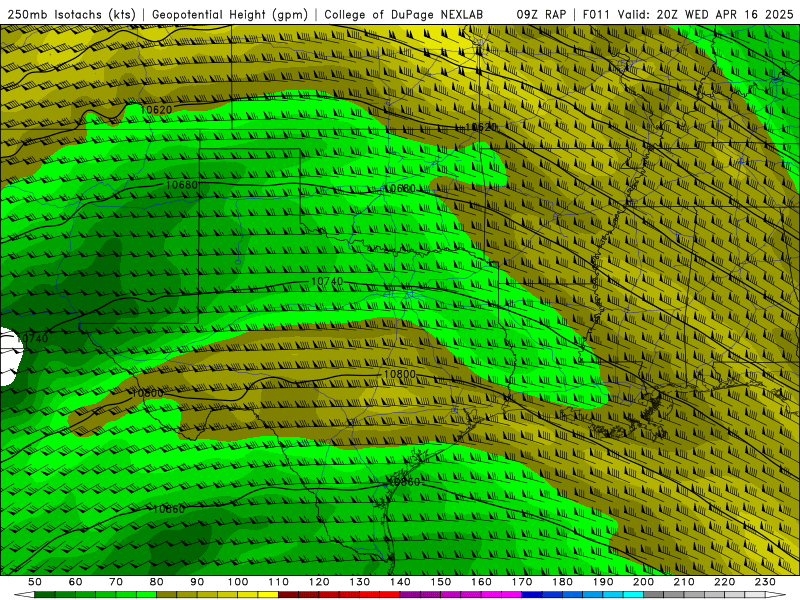The image size is (800, 600).
Task: Select the cyan swatch just before 200
Action: [634, 595]
